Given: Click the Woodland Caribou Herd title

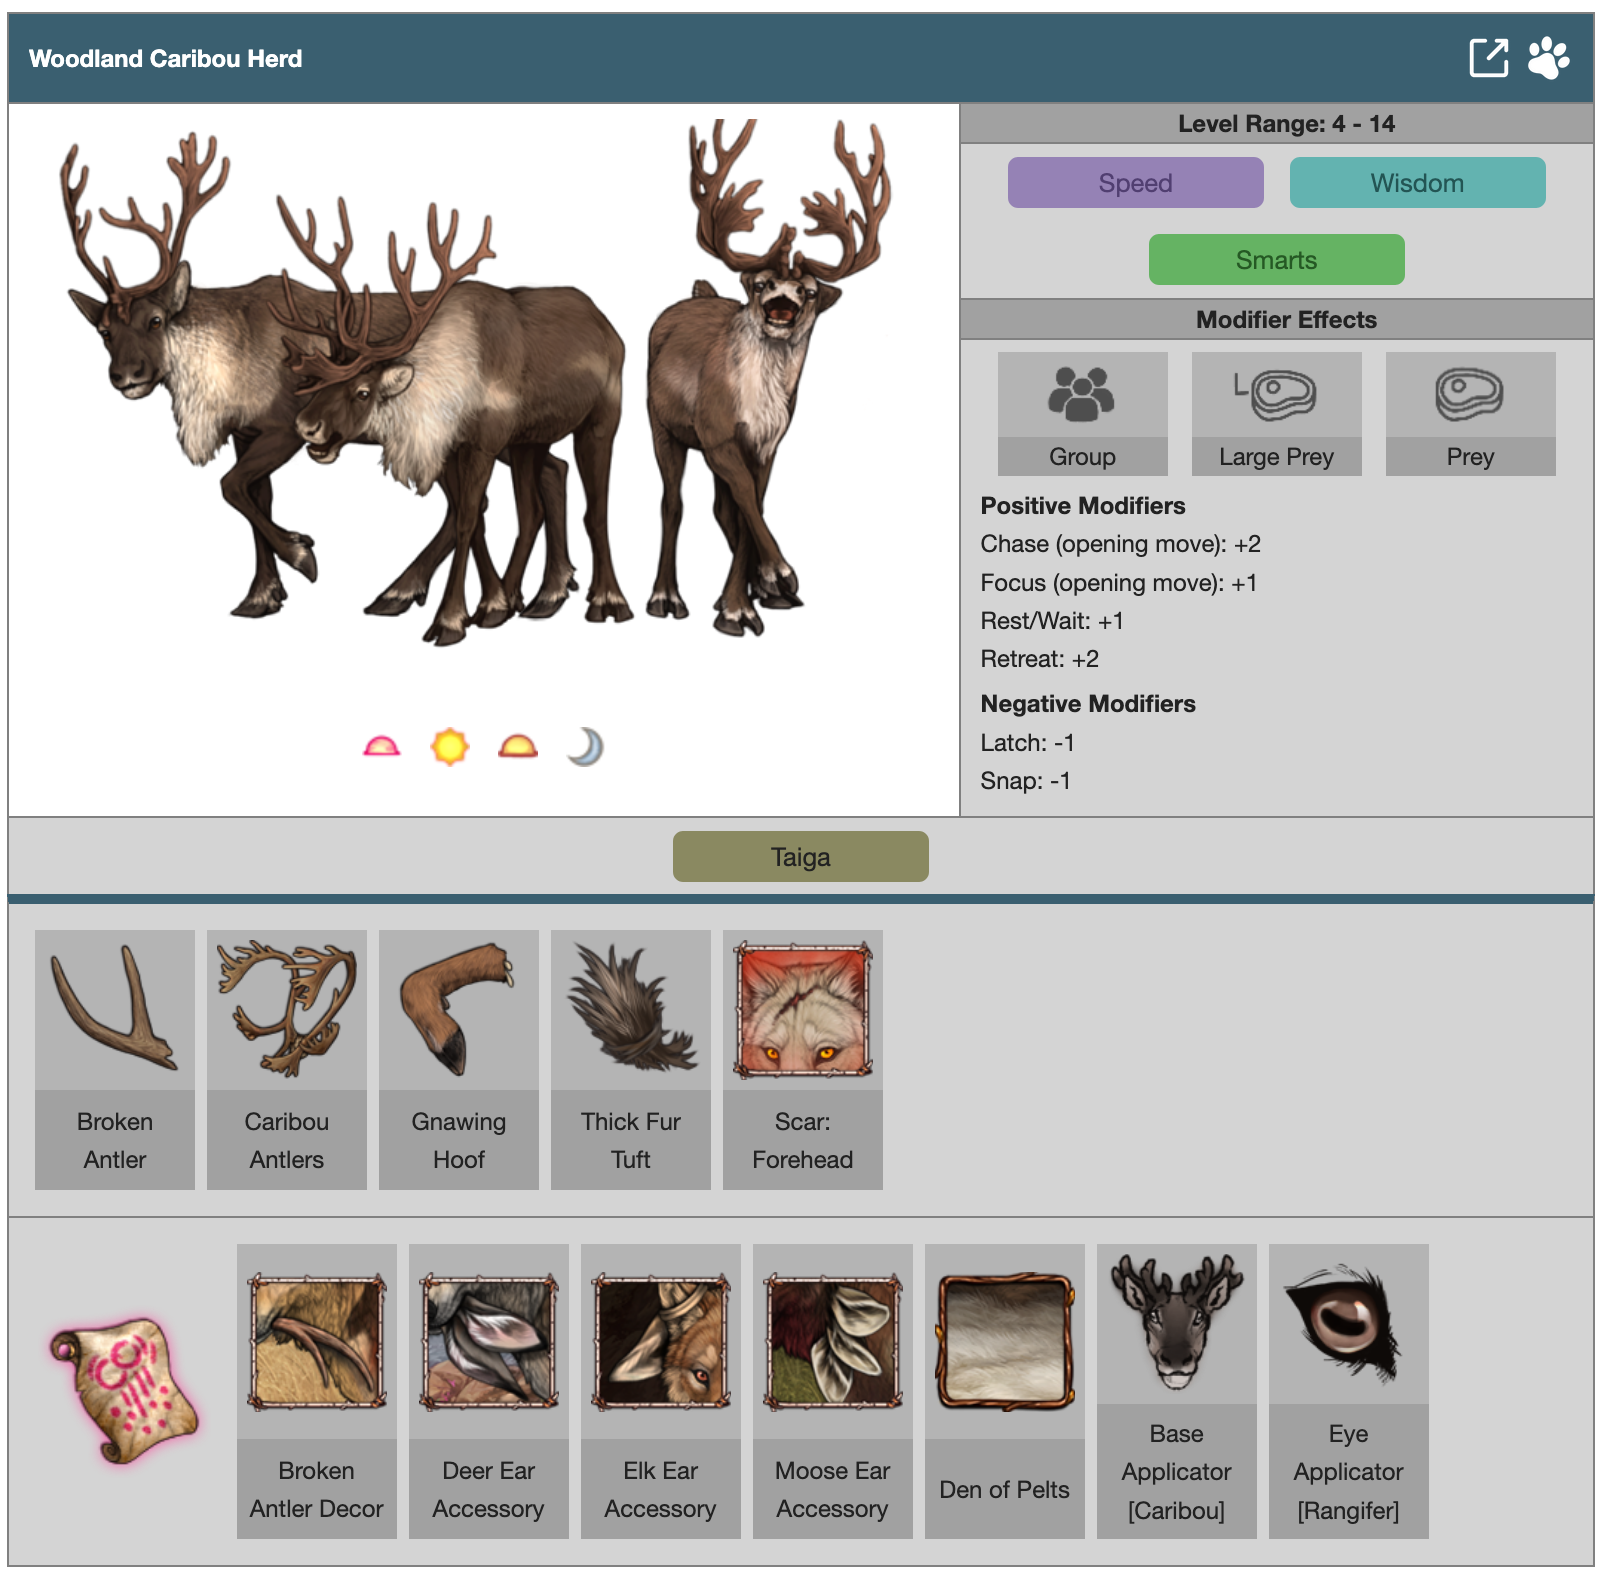Looking at the screenshot, I should tap(166, 59).
